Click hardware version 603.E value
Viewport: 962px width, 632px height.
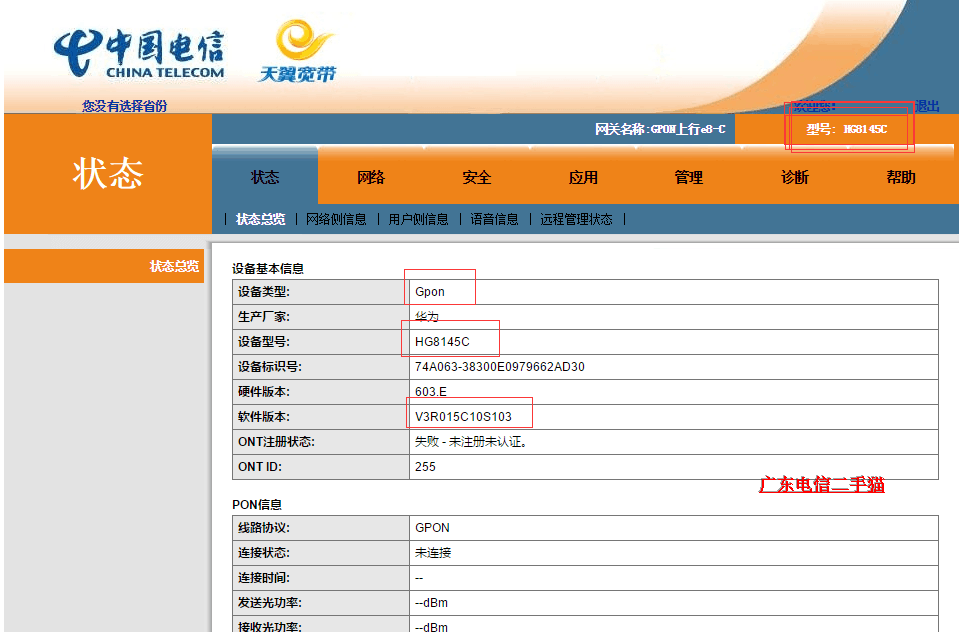(x=431, y=391)
